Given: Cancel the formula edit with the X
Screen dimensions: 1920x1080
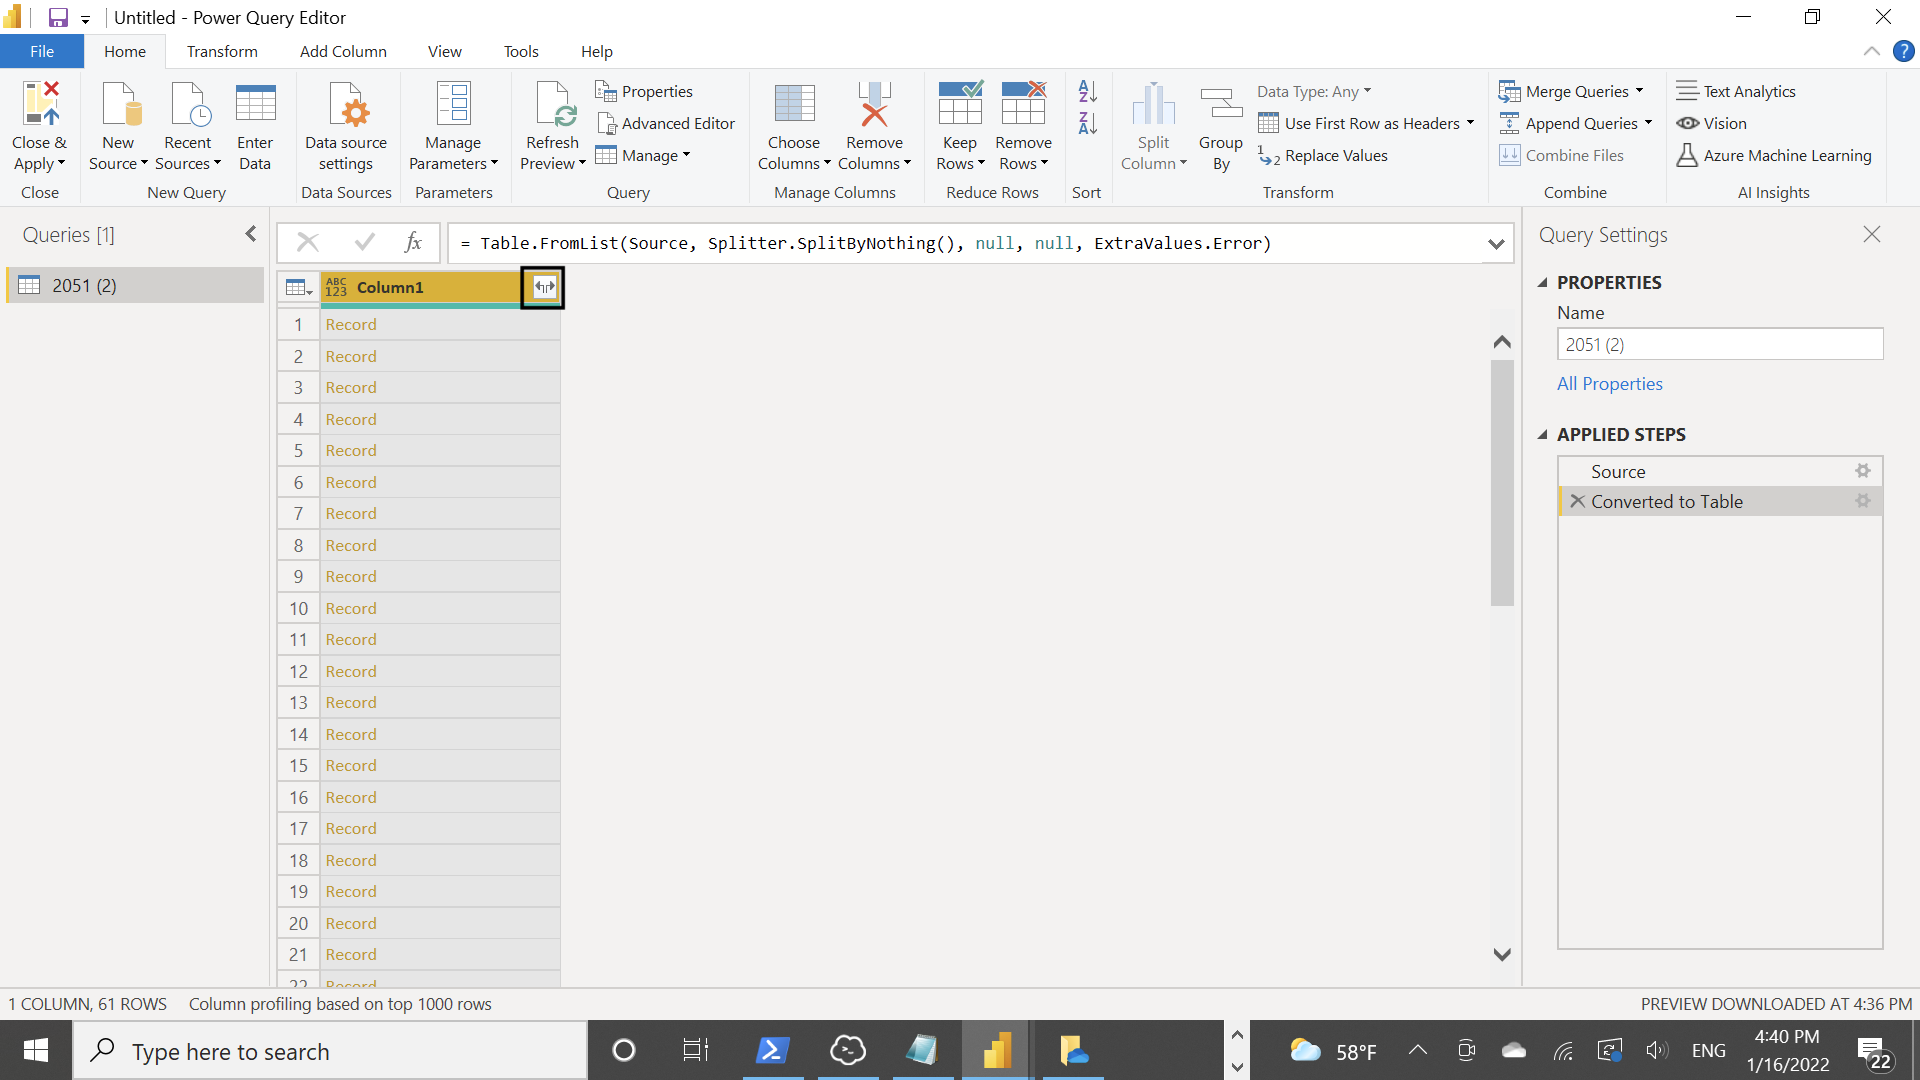Looking at the screenshot, I should pyautogui.click(x=307, y=243).
